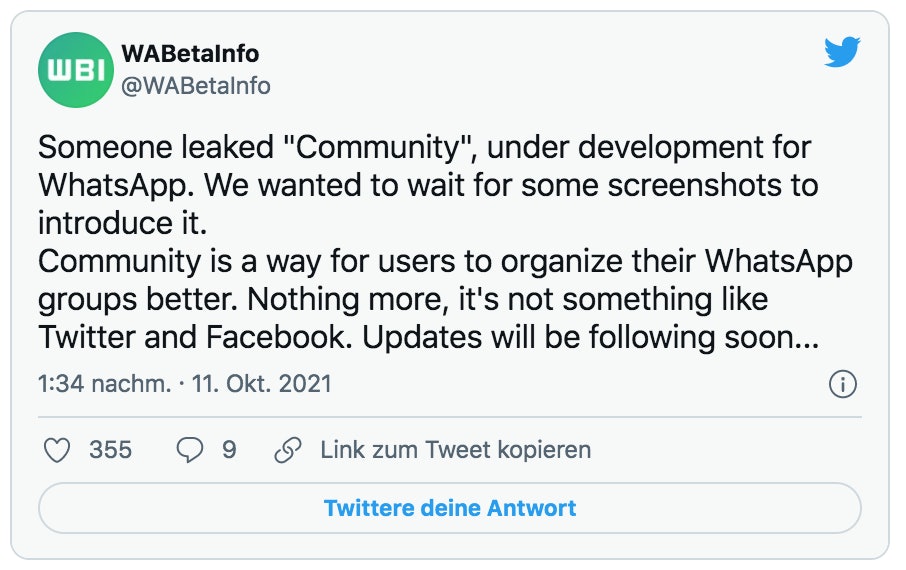
Task: Open the tweet info circle icon
Action: [843, 384]
